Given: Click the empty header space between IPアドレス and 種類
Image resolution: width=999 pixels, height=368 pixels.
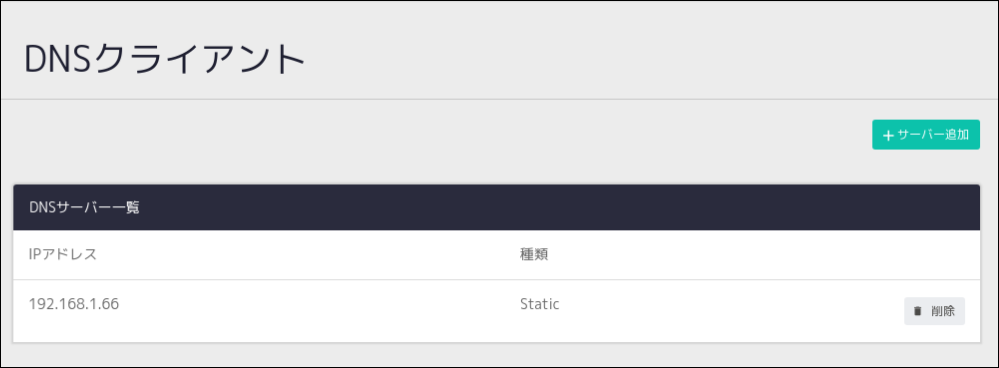Looking at the screenshot, I should click(308, 255).
